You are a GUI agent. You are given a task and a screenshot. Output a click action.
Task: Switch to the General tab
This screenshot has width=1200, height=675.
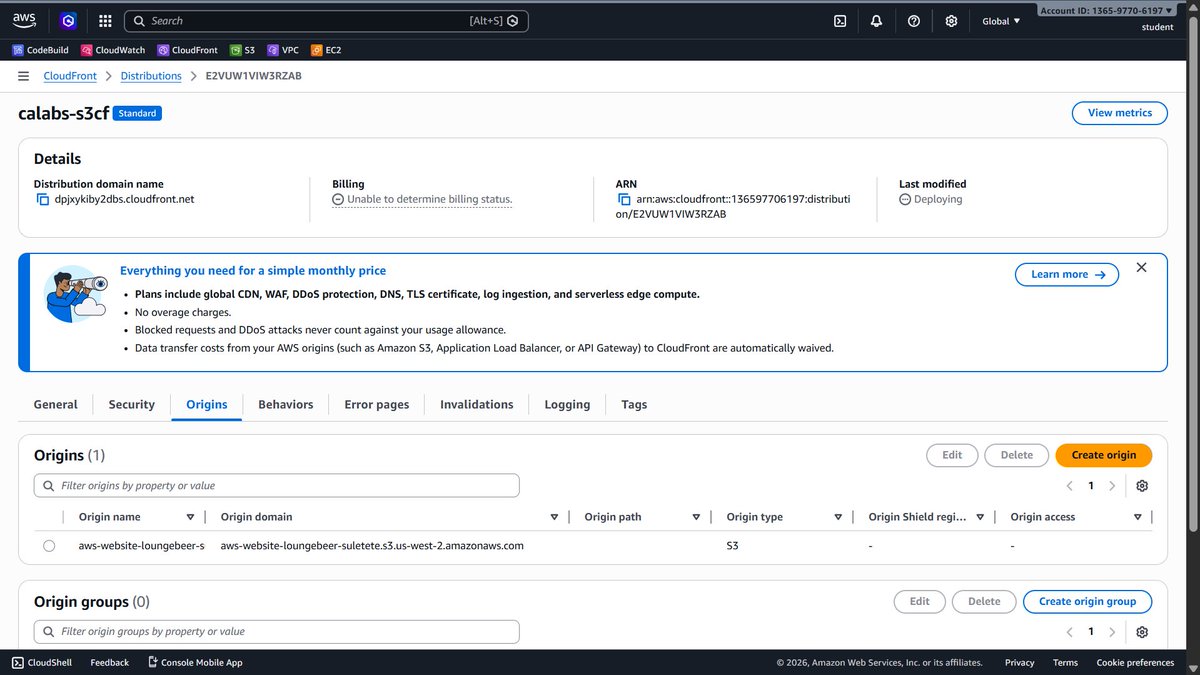pyautogui.click(x=55, y=404)
